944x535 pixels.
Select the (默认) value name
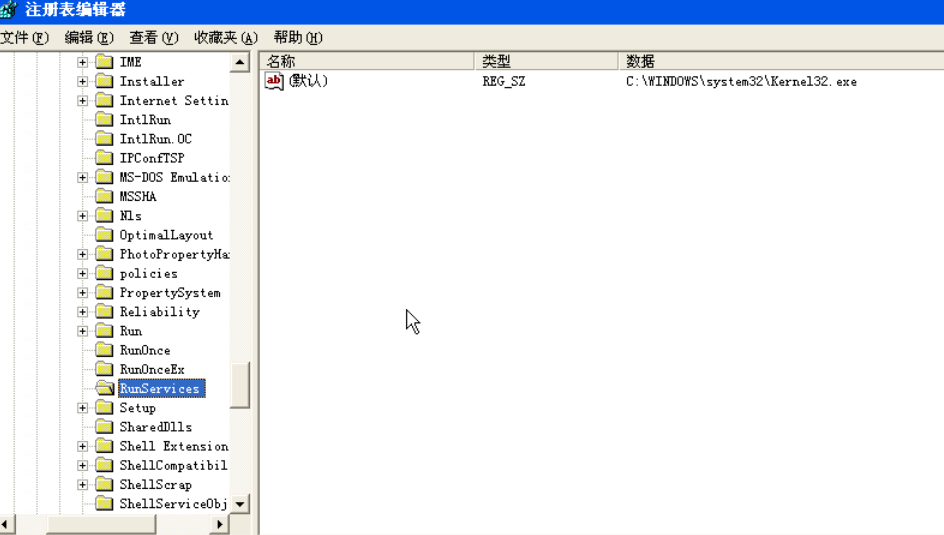pos(308,81)
